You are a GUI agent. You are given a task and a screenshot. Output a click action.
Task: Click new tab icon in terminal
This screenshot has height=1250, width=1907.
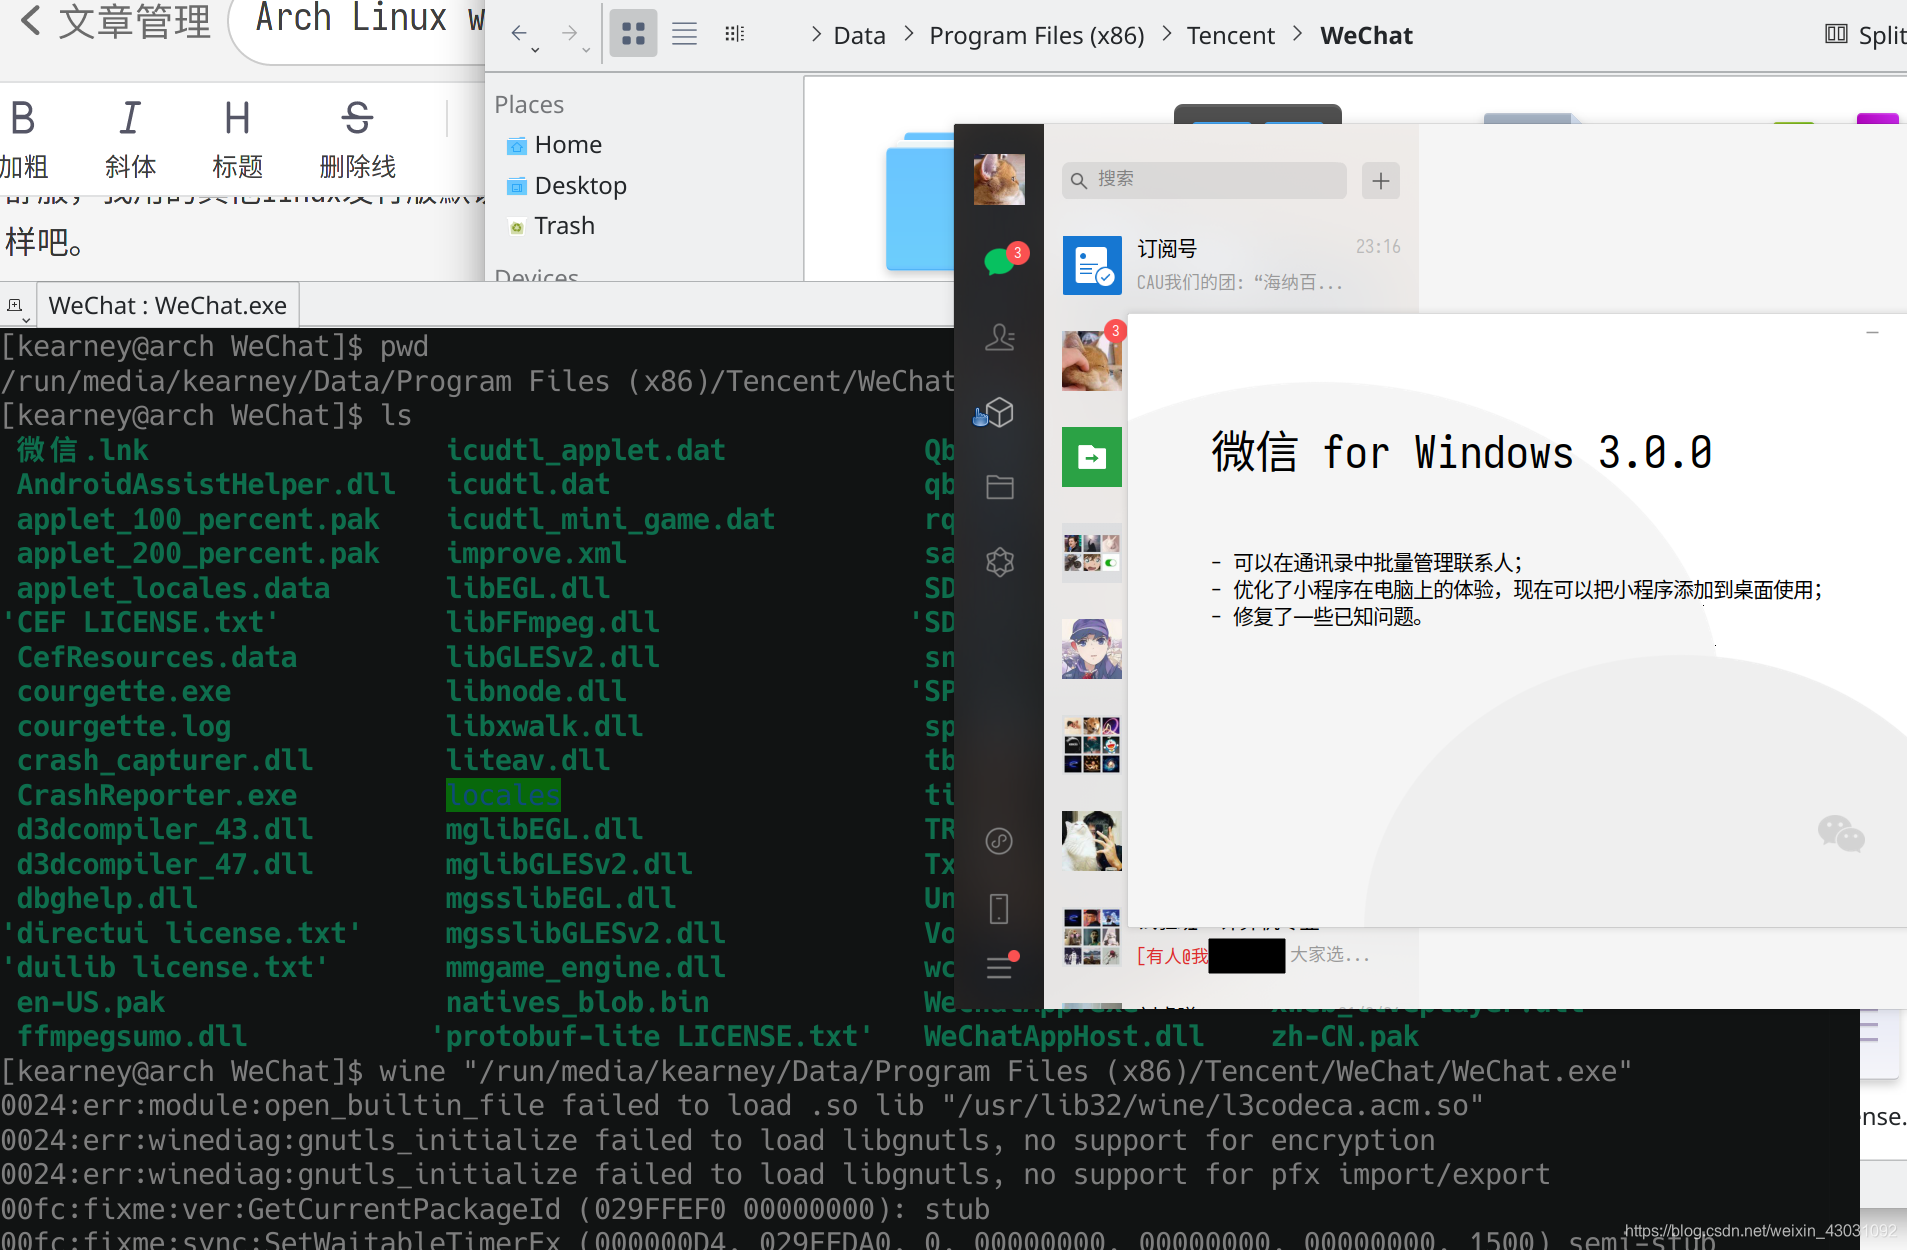click(x=17, y=306)
